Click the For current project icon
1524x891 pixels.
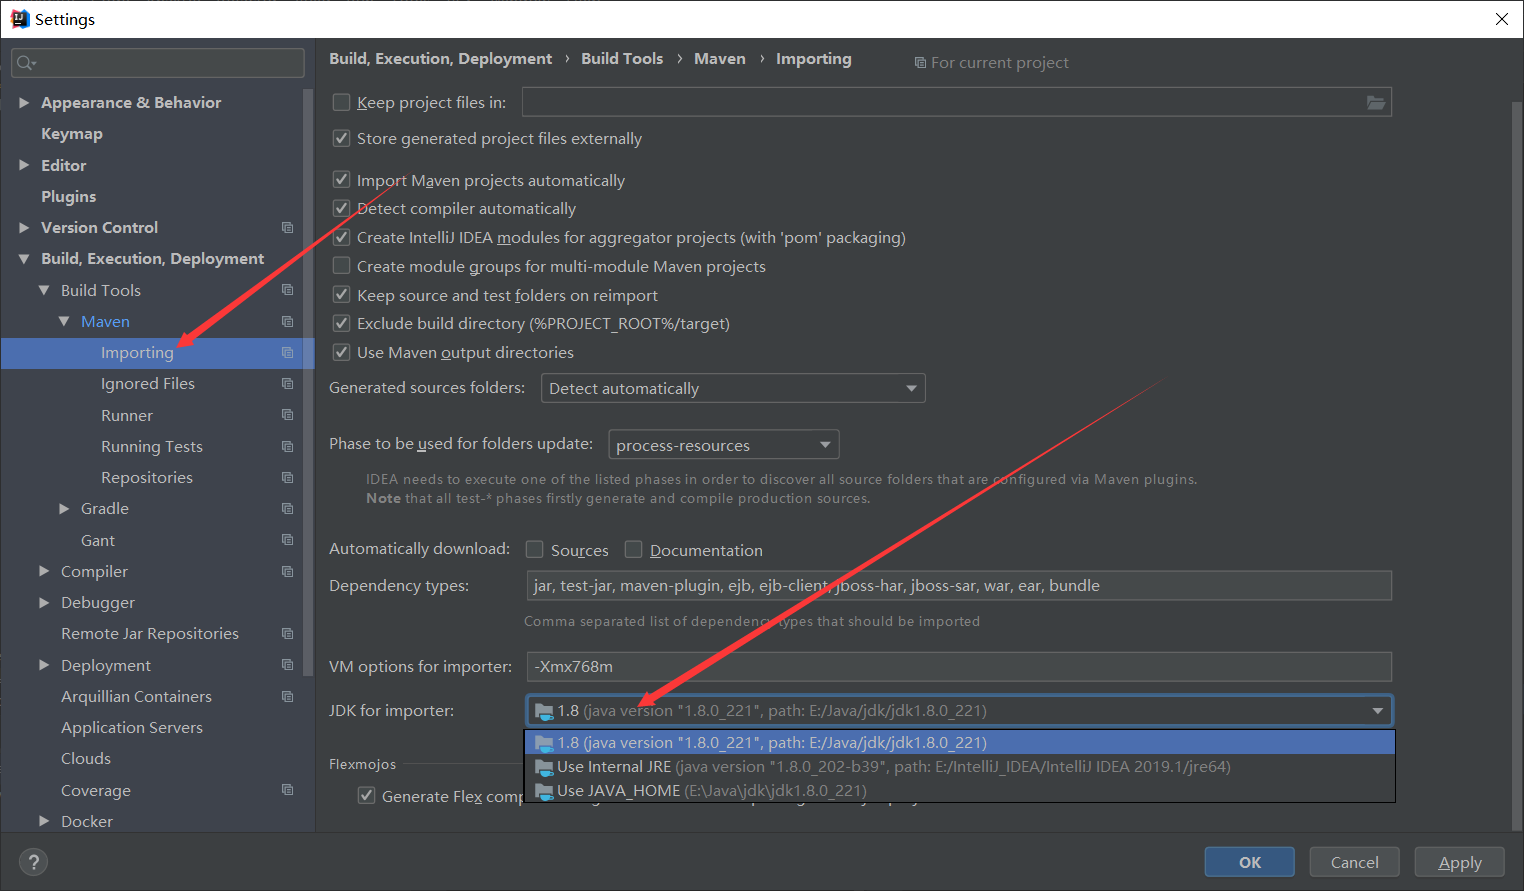click(920, 63)
